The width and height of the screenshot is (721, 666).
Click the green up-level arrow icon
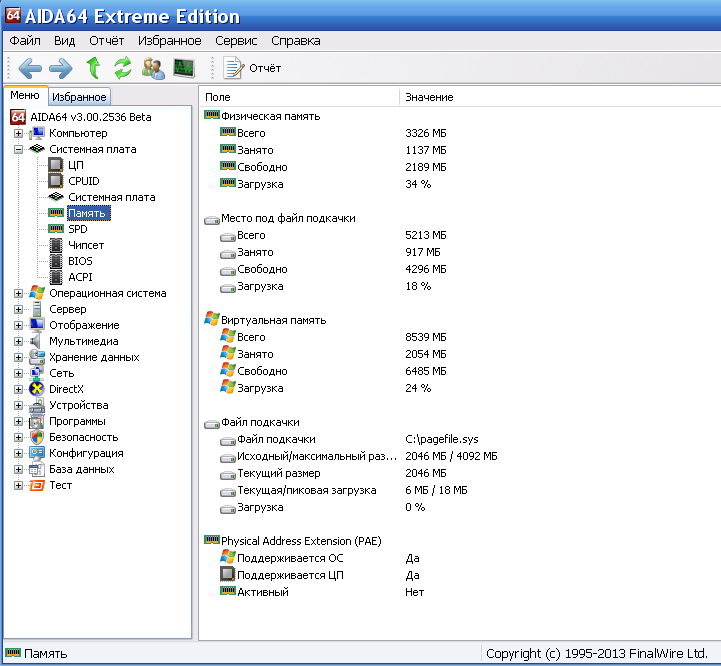click(94, 68)
